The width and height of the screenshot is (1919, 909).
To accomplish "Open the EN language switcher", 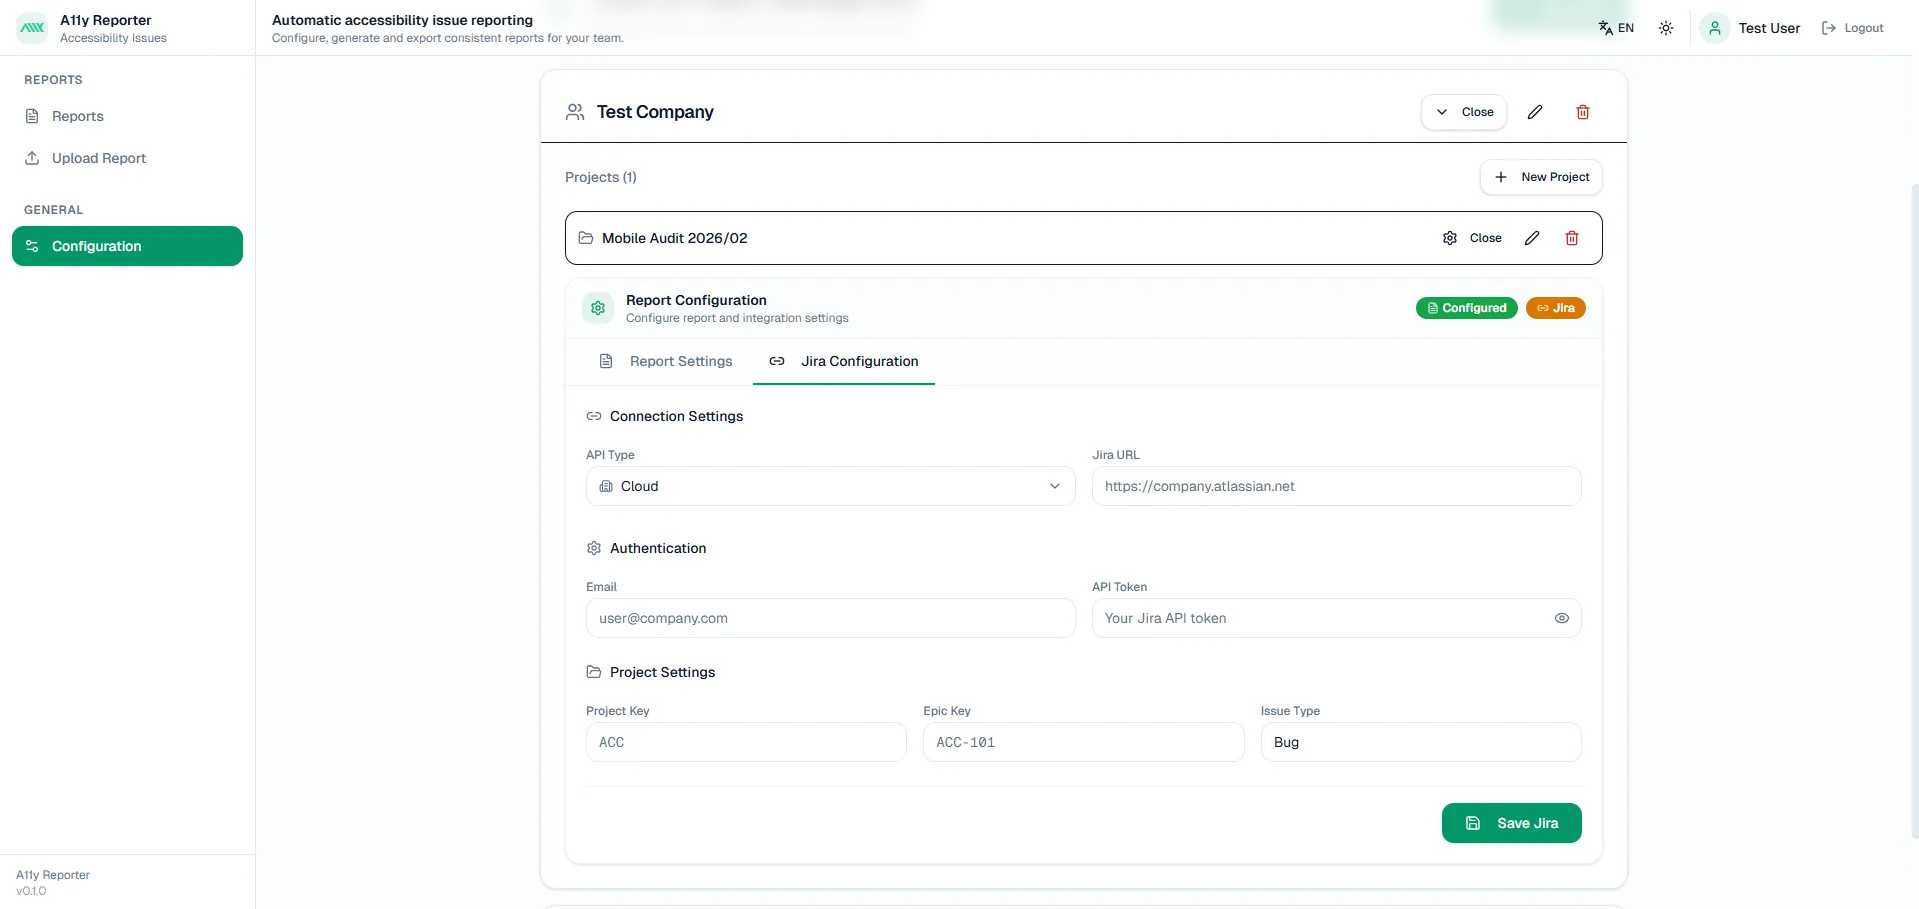I will click(x=1616, y=28).
